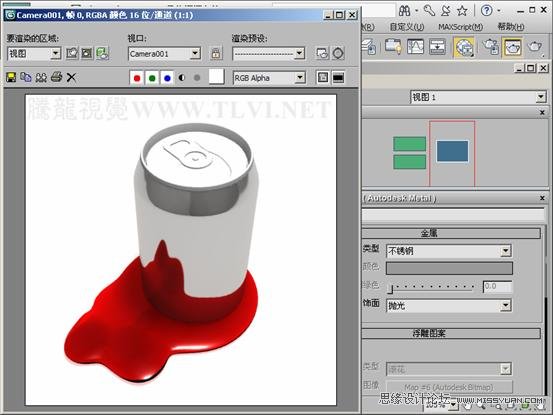Clear the rendered frame with X icon
The width and height of the screenshot is (553, 415).
pos(71,77)
